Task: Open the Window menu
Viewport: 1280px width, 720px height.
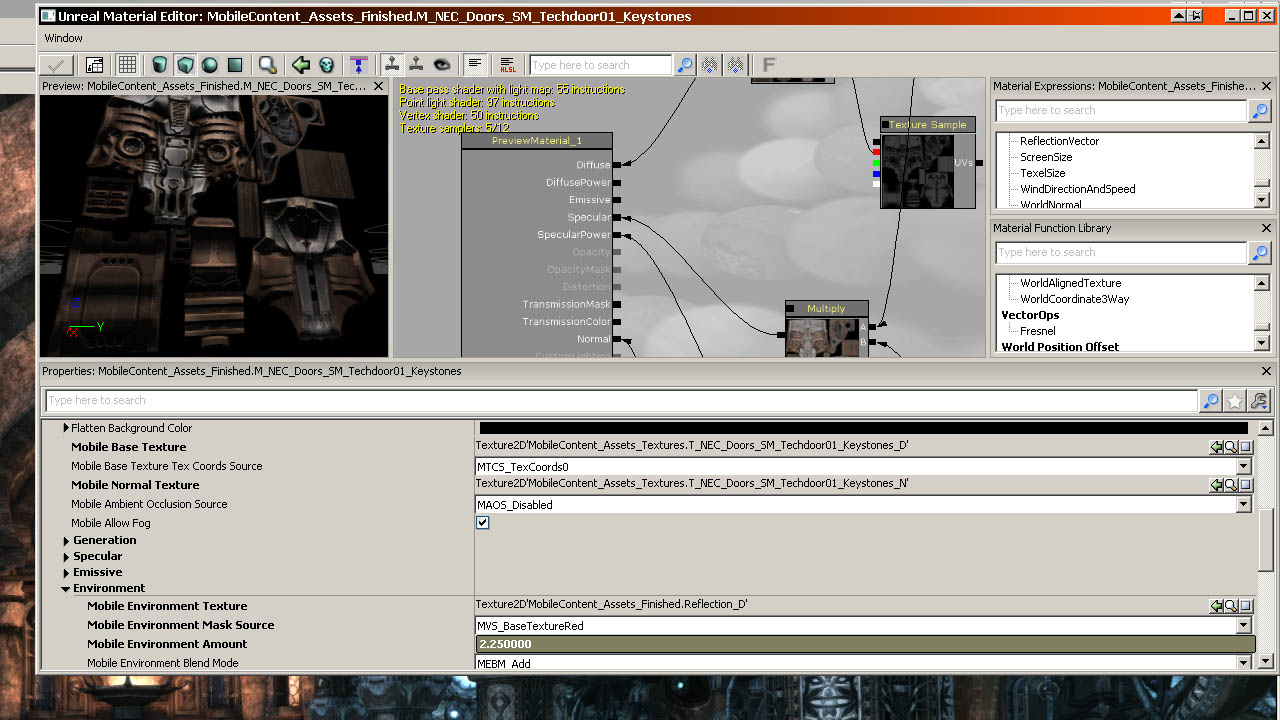Action: coord(63,38)
